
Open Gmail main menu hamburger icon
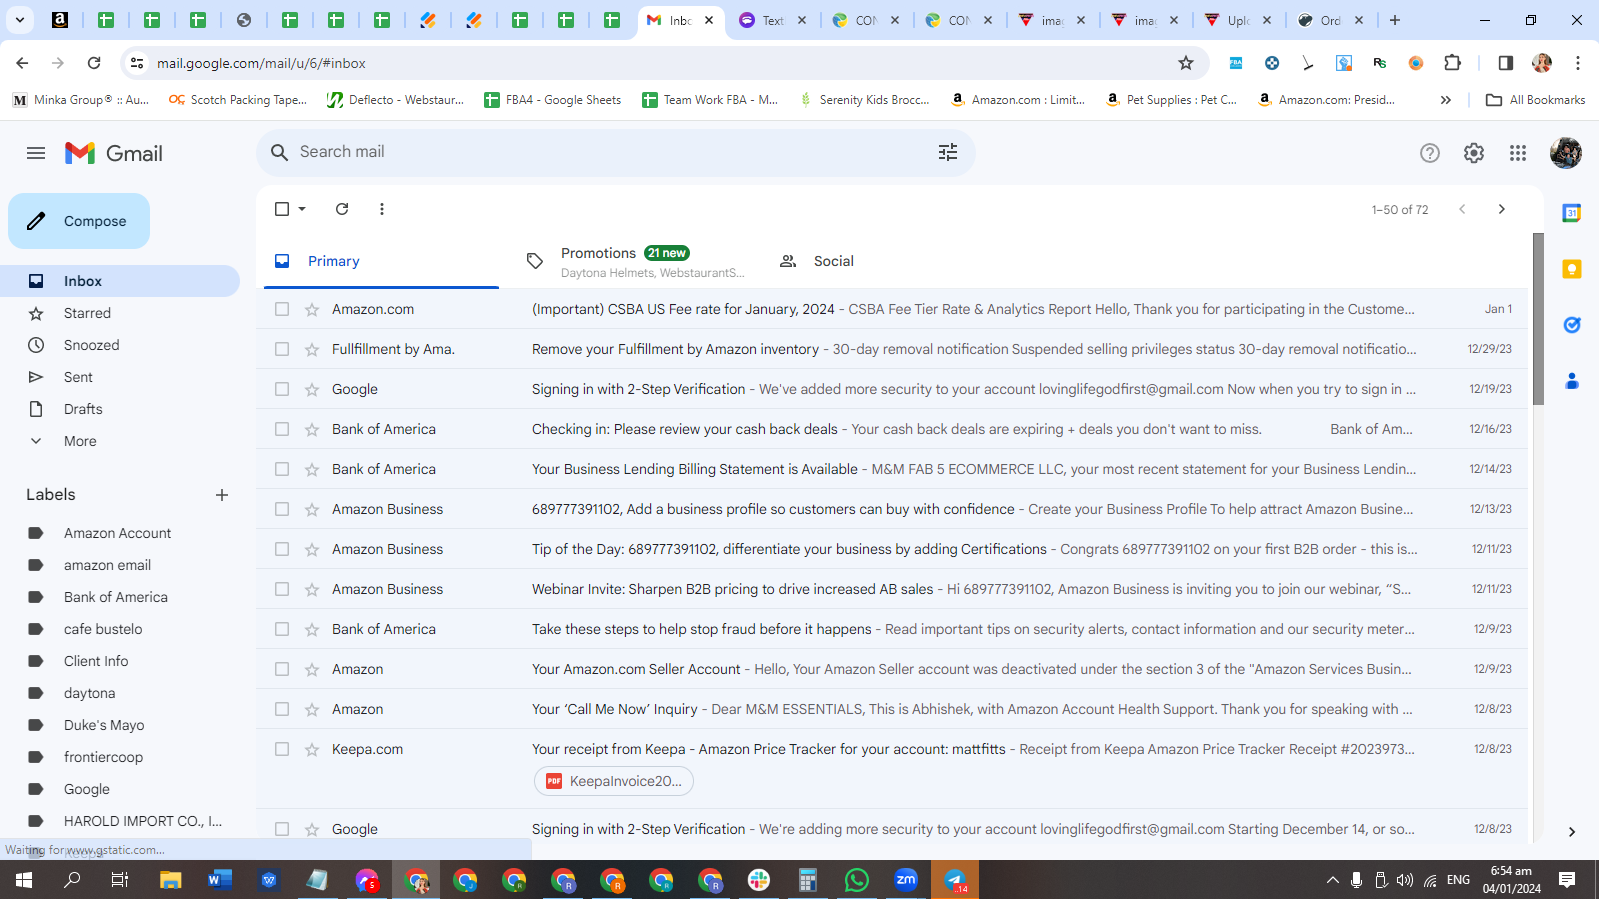click(36, 153)
